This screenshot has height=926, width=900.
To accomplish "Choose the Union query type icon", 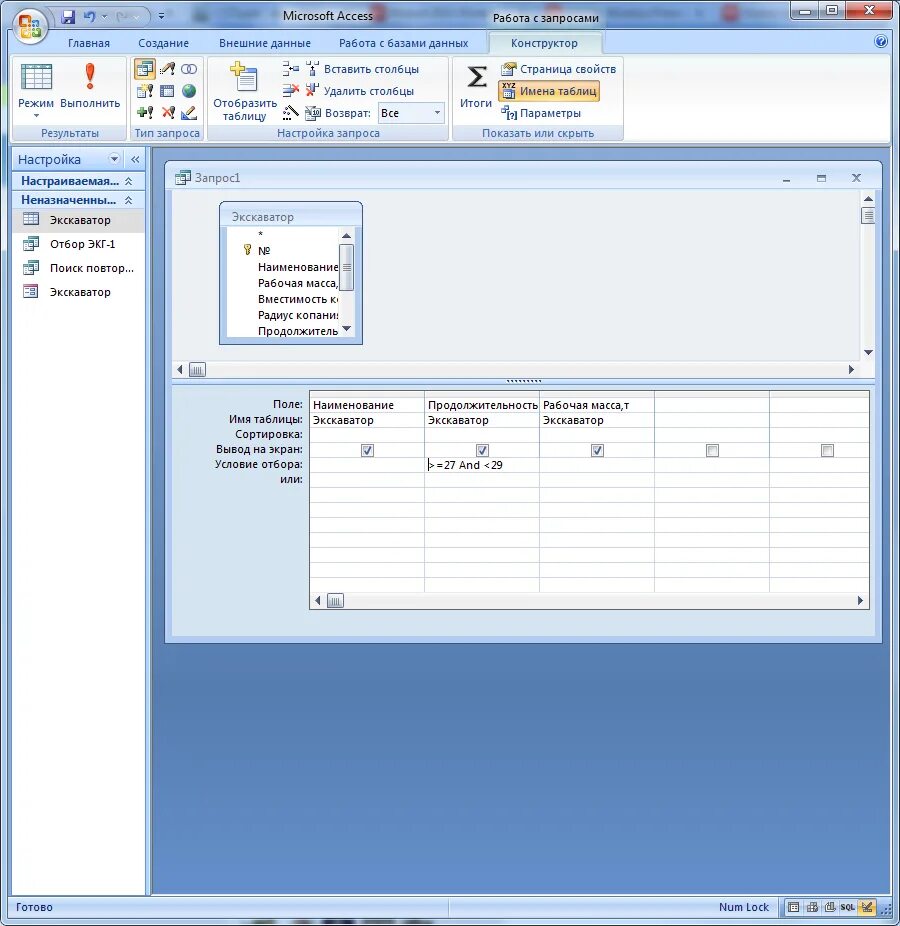I will (x=189, y=69).
